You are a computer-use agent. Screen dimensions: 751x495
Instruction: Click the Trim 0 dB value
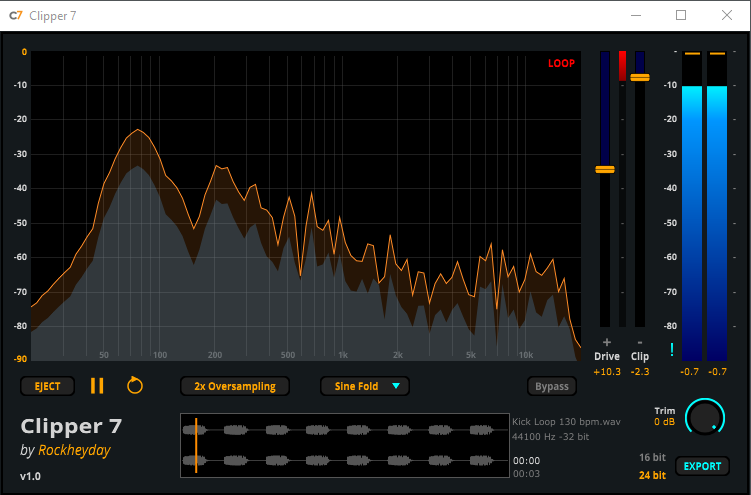click(x=664, y=422)
